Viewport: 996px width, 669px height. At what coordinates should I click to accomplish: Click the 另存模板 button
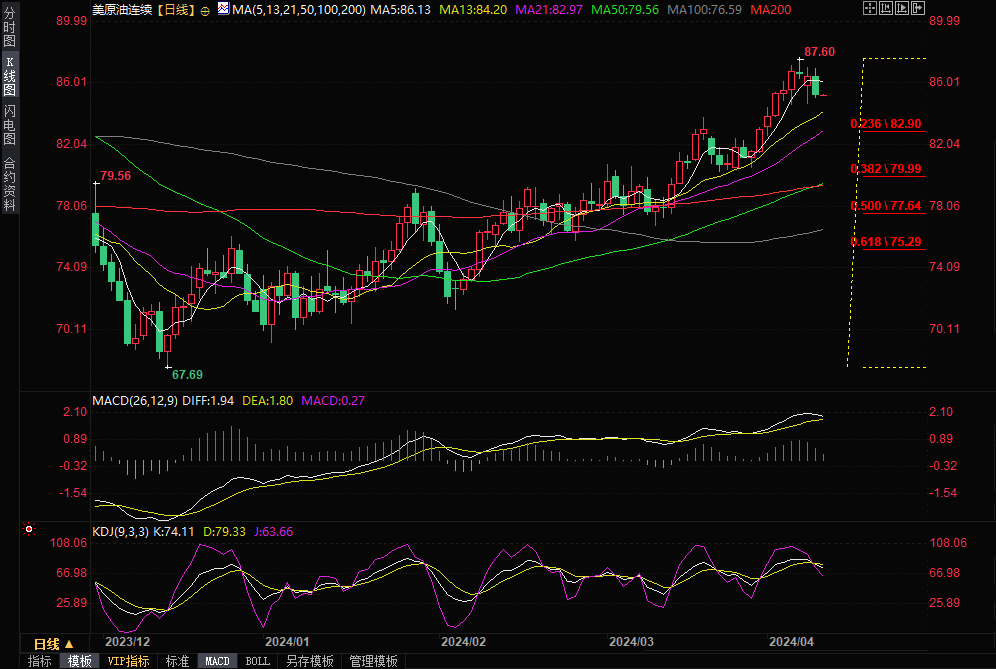pos(309,661)
